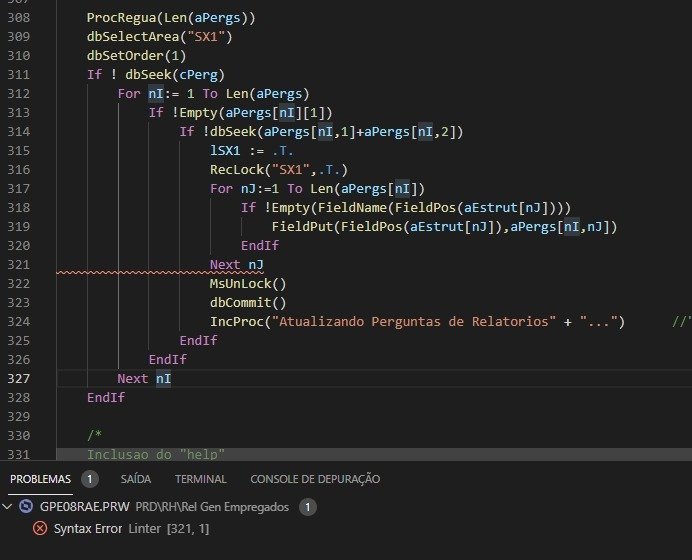Screen dimensions: 692x560
Task: Switch to the SAÍDA tab
Action: click(x=136, y=479)
